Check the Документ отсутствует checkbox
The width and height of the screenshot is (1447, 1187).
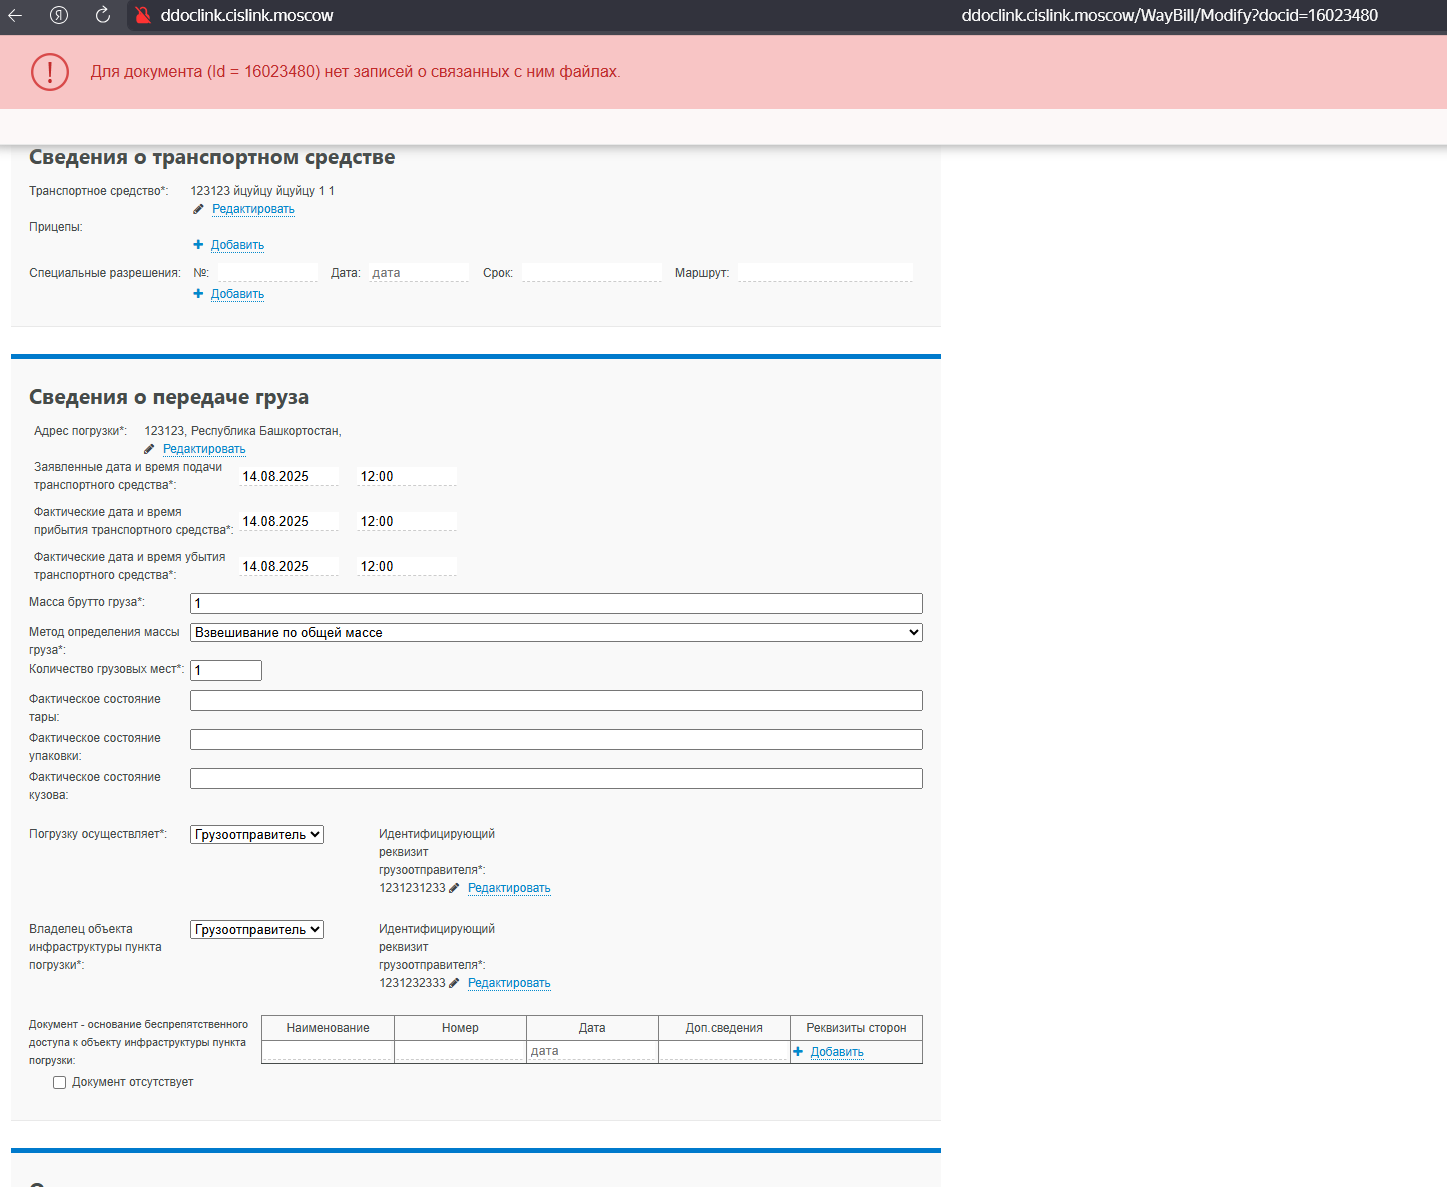pyautogui.click(x=60, y=1082)
